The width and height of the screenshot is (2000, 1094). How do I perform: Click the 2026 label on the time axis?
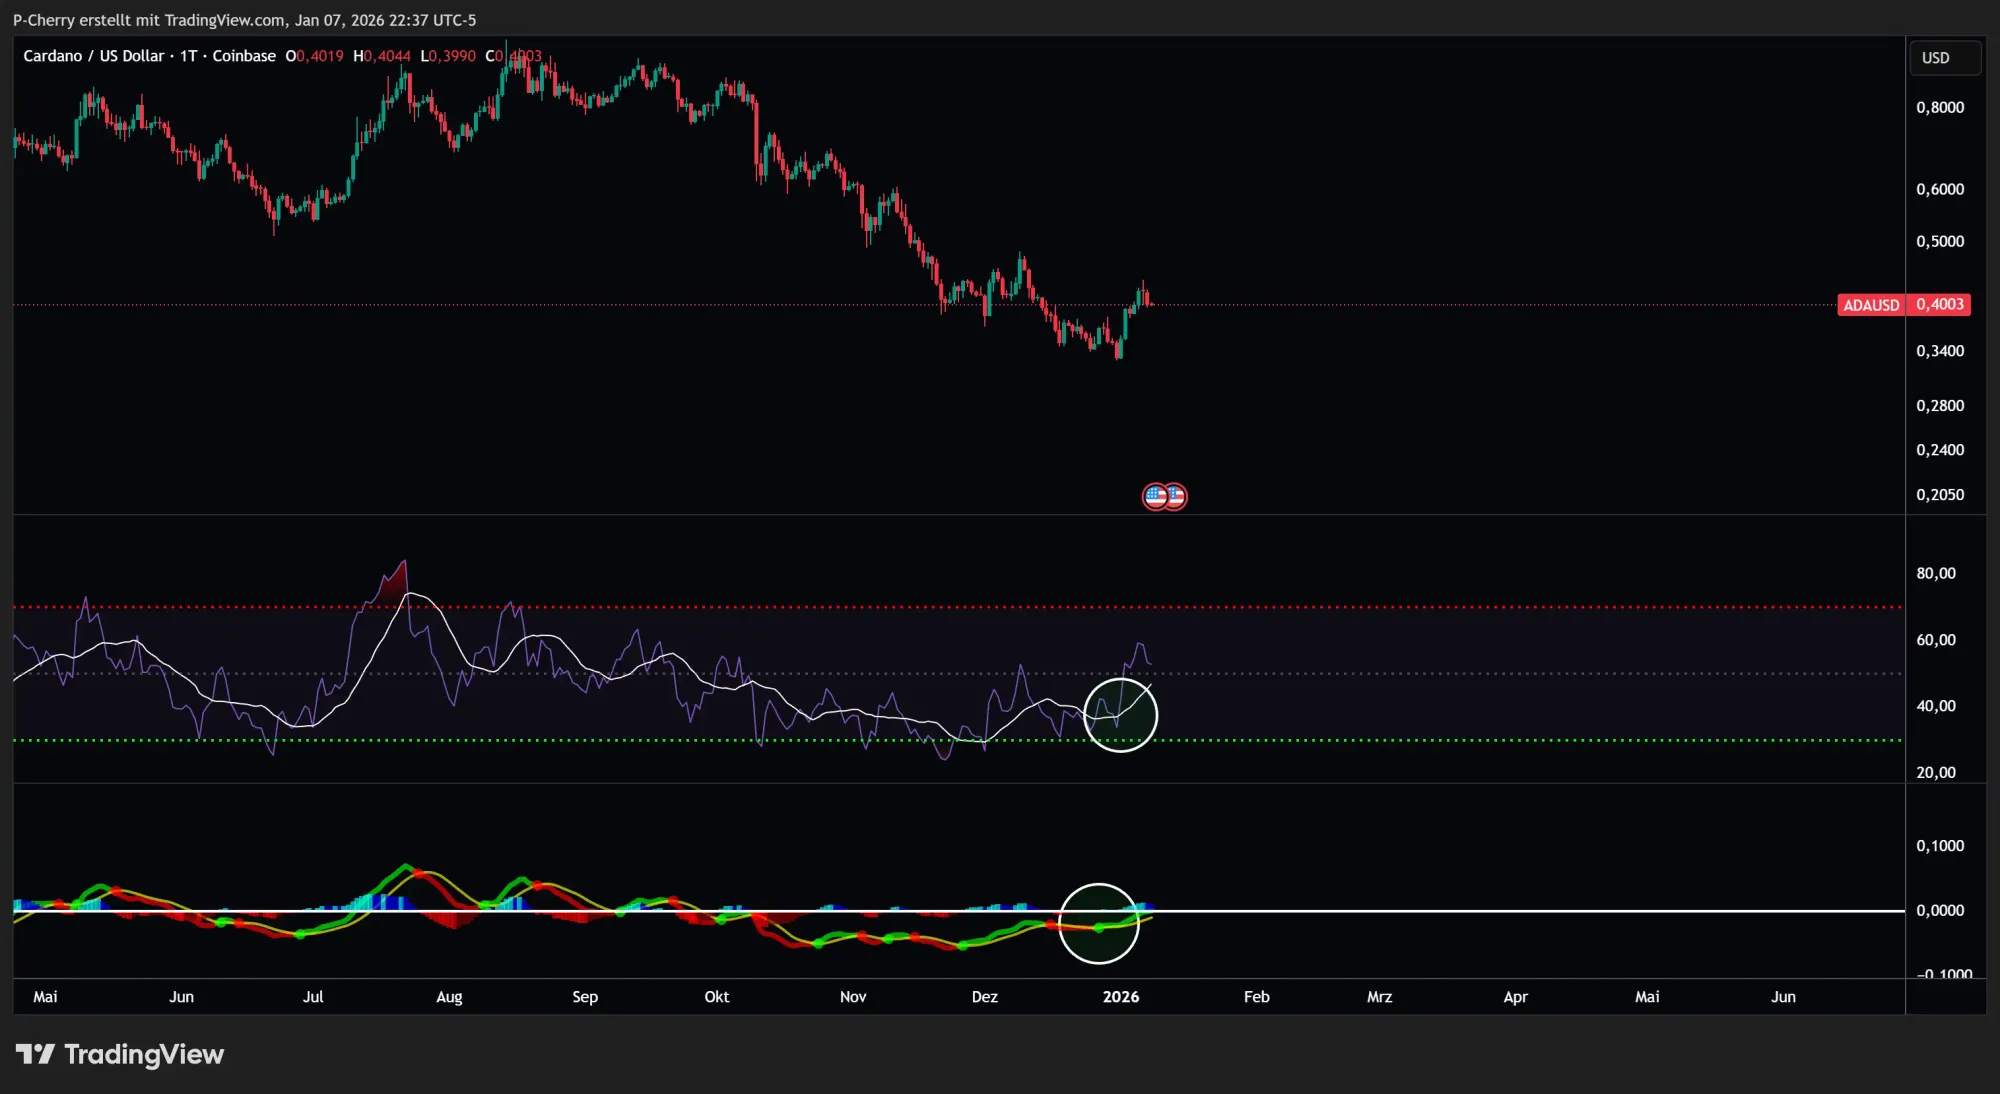click(1121, 996)
